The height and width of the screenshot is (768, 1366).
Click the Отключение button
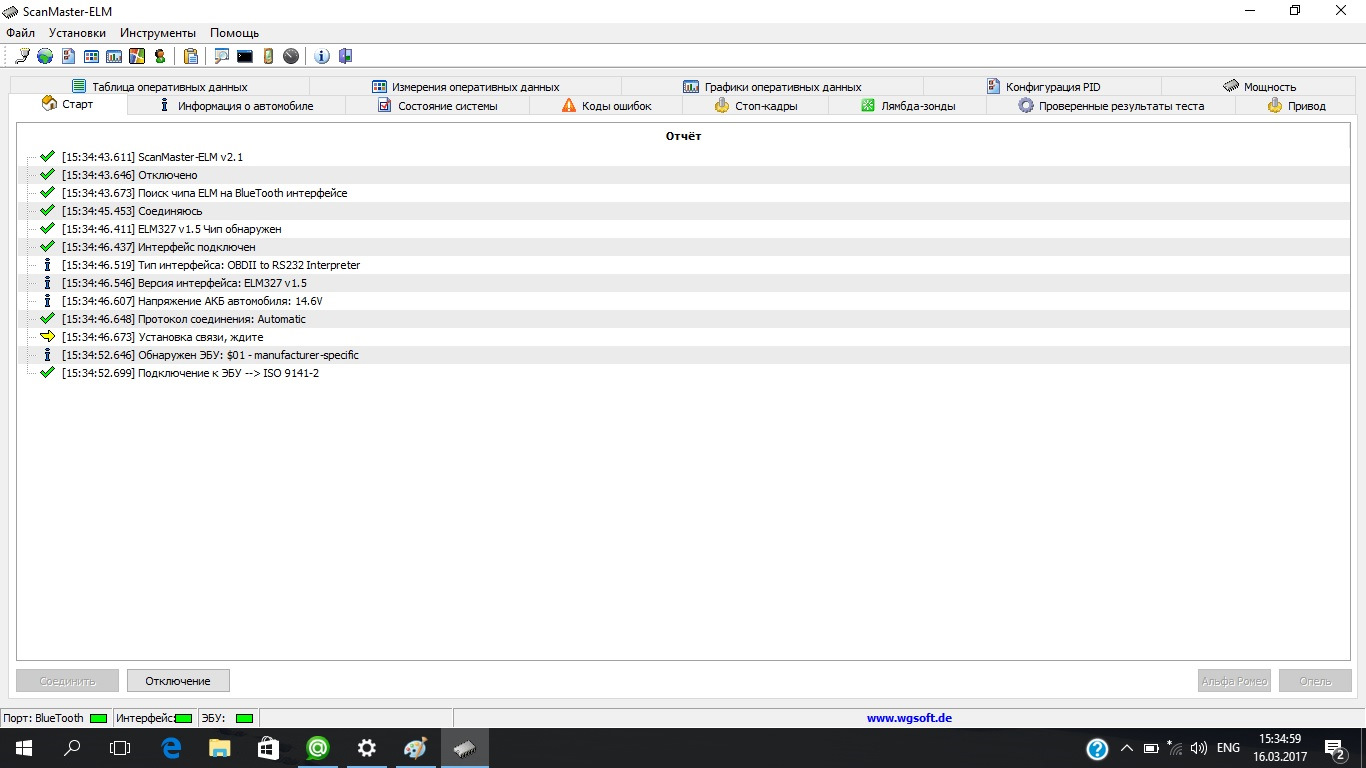click(x=178, y=681)
